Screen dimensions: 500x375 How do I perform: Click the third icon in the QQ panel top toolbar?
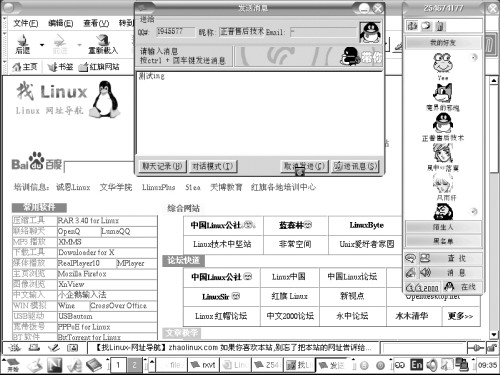(440, 26)
